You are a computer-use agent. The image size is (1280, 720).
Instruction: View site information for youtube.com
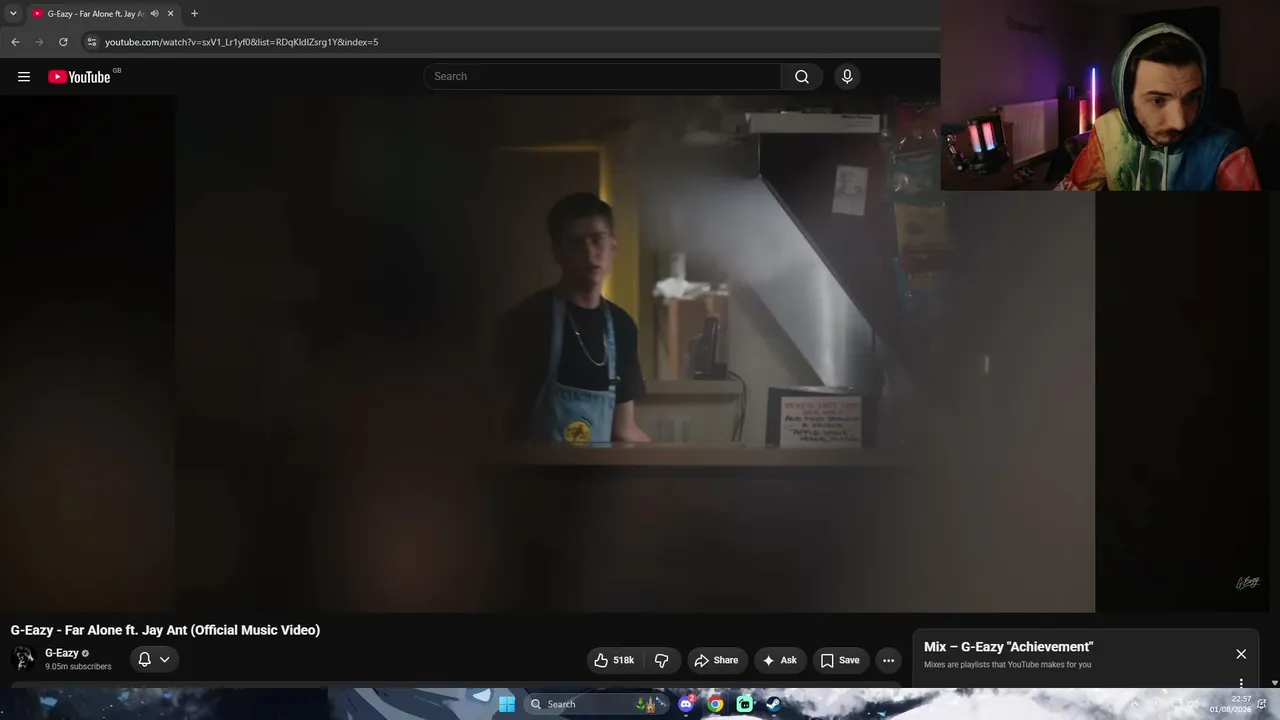coord(92,42)
